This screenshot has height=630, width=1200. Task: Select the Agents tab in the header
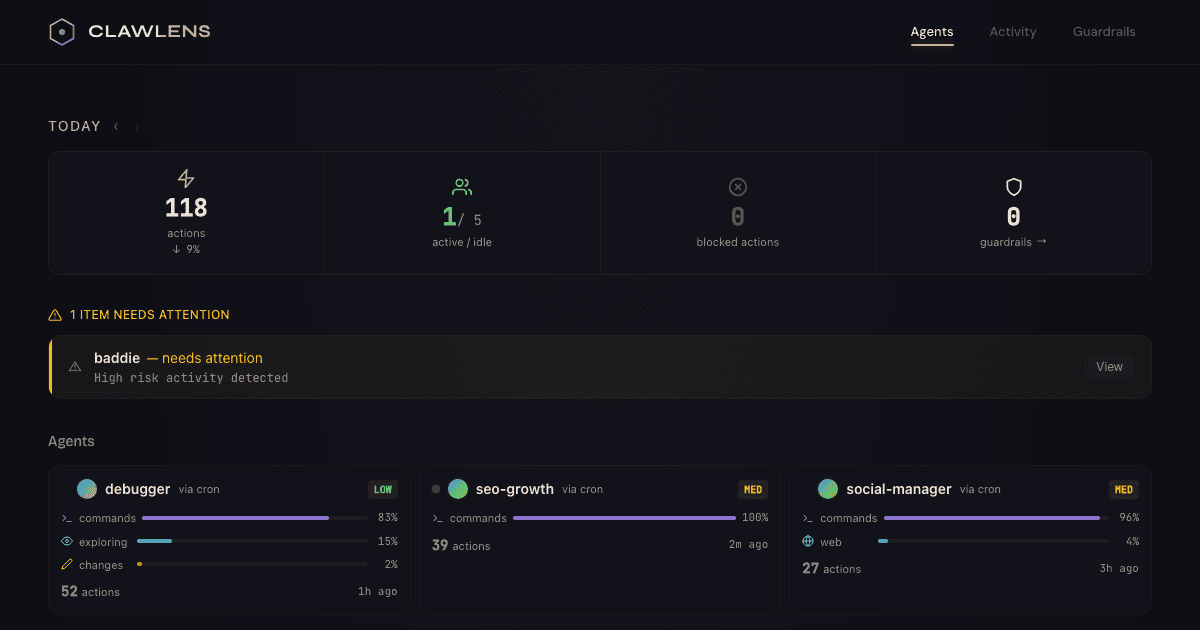click(x=931, y=31)
